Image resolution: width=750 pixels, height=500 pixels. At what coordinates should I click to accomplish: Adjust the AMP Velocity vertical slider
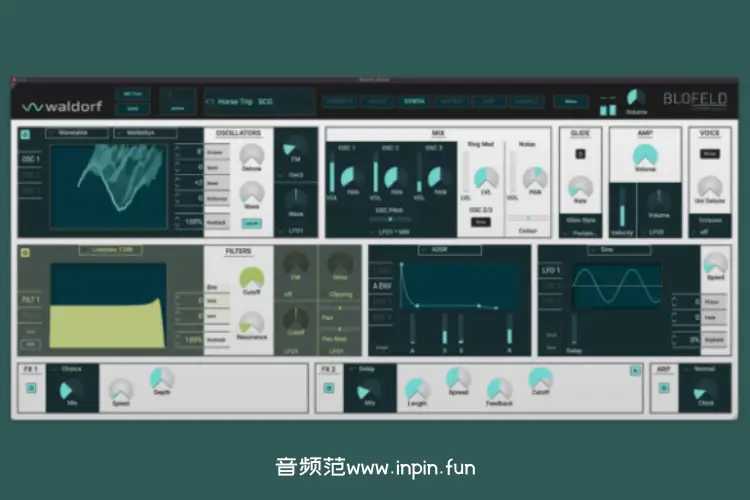point(622,207)
